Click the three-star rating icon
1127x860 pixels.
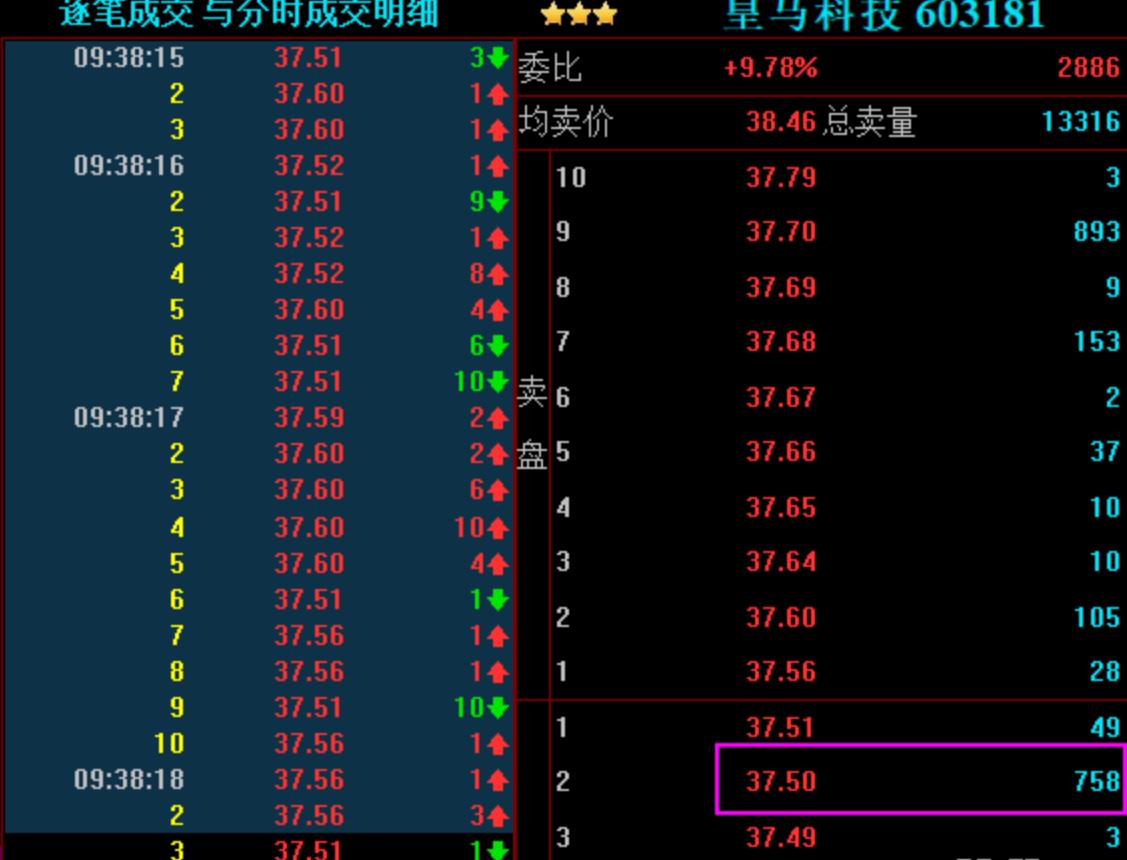click(x=578, y=15)
